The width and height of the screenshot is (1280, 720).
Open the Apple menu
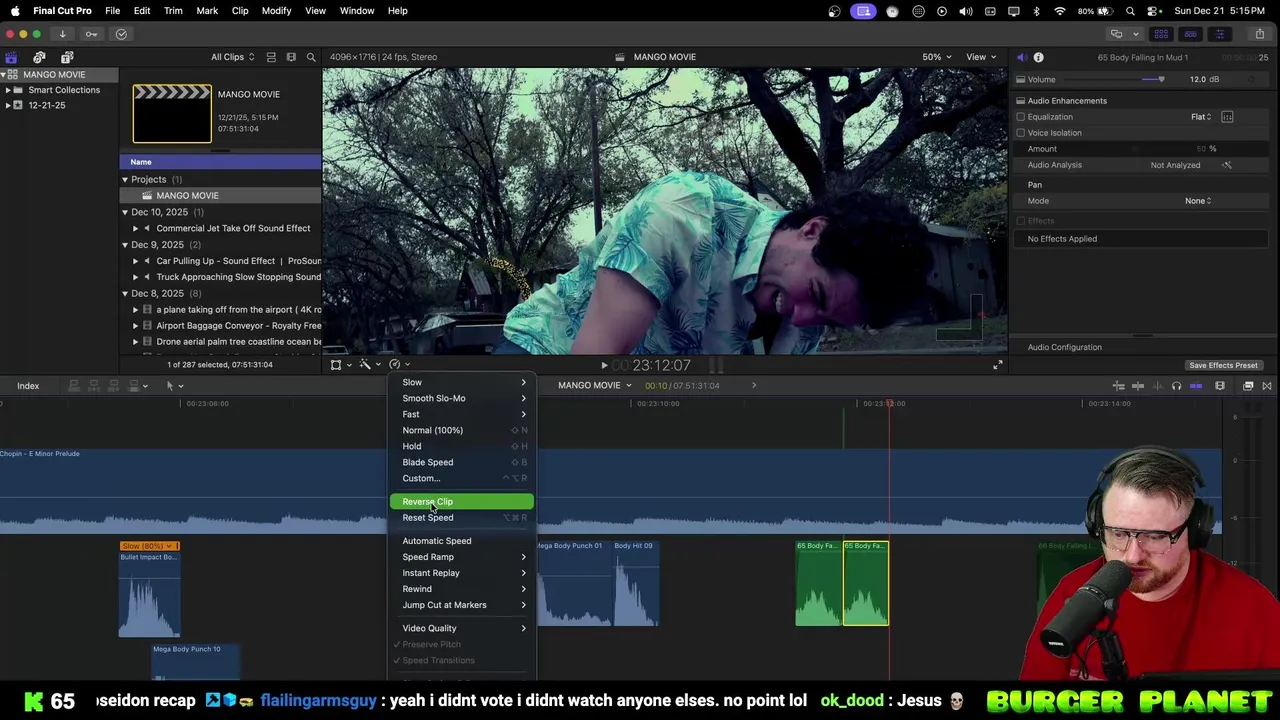tap(15, 11)
